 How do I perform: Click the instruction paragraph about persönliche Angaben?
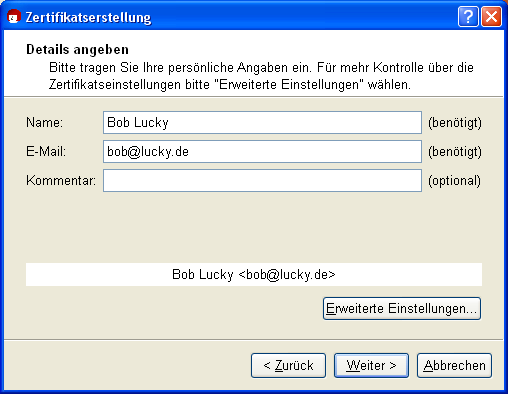[x=261, y=76]
